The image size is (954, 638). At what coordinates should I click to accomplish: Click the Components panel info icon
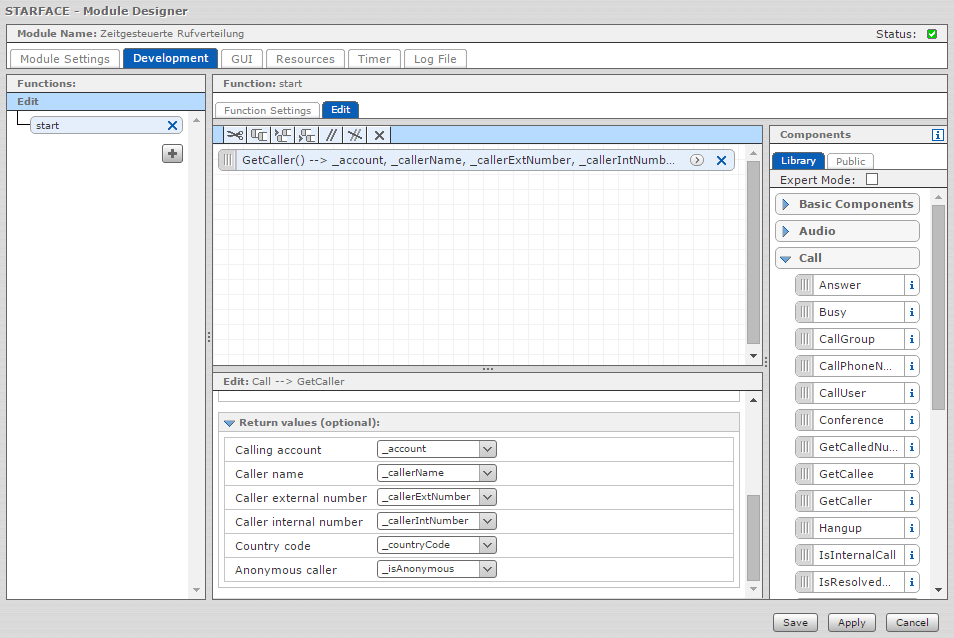coord(937,135)
